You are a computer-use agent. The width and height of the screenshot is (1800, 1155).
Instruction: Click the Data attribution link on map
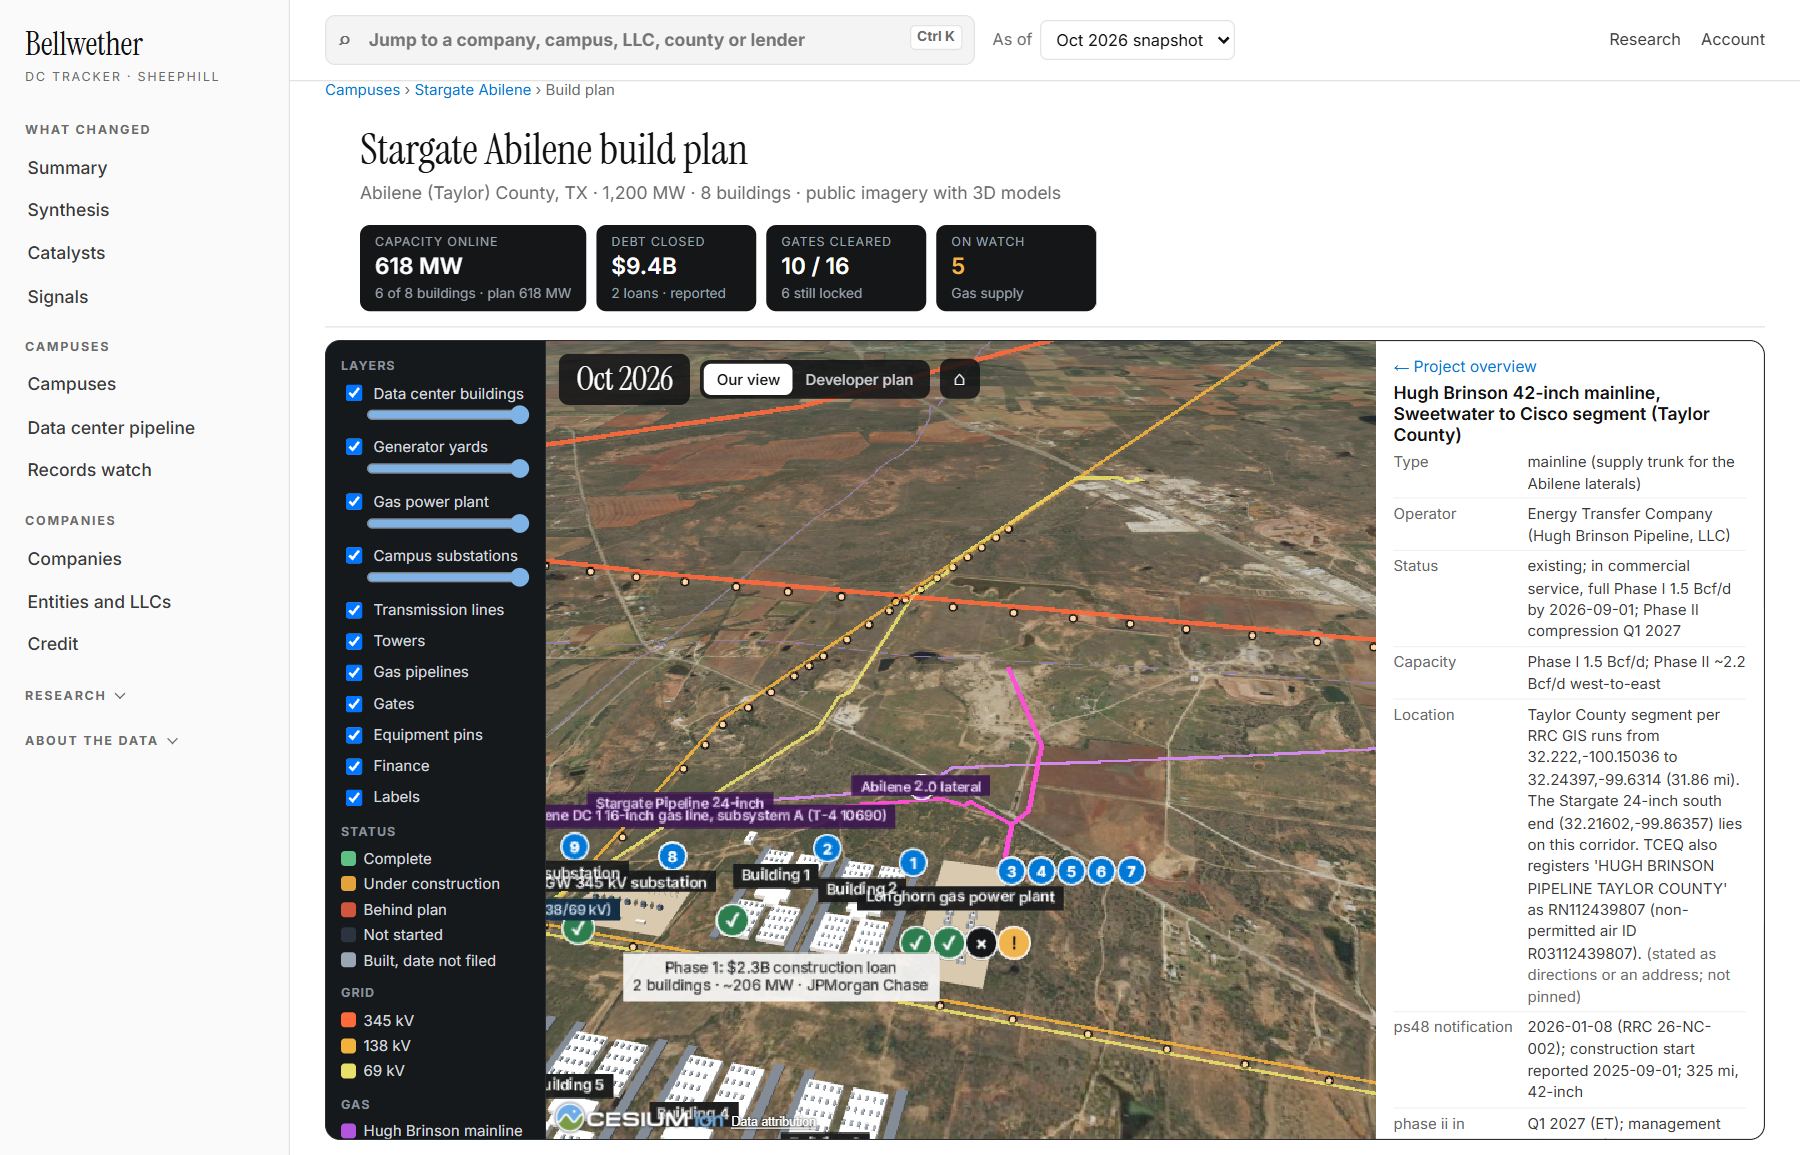point(772,1121)
